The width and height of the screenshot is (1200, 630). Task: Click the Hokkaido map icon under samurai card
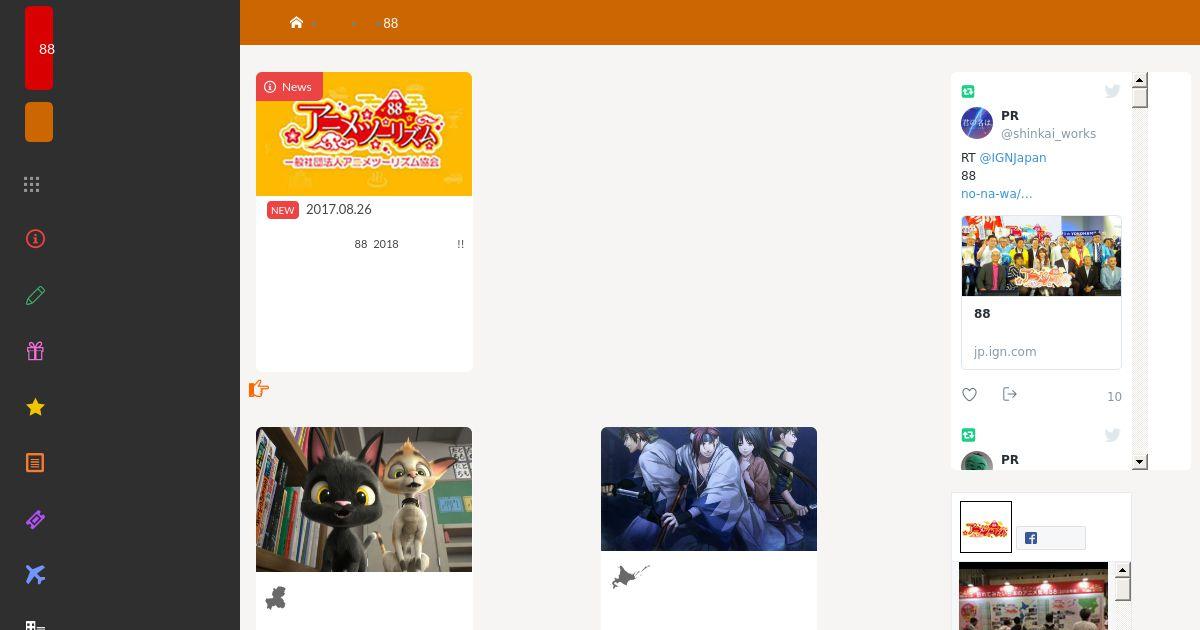(630, 576)
